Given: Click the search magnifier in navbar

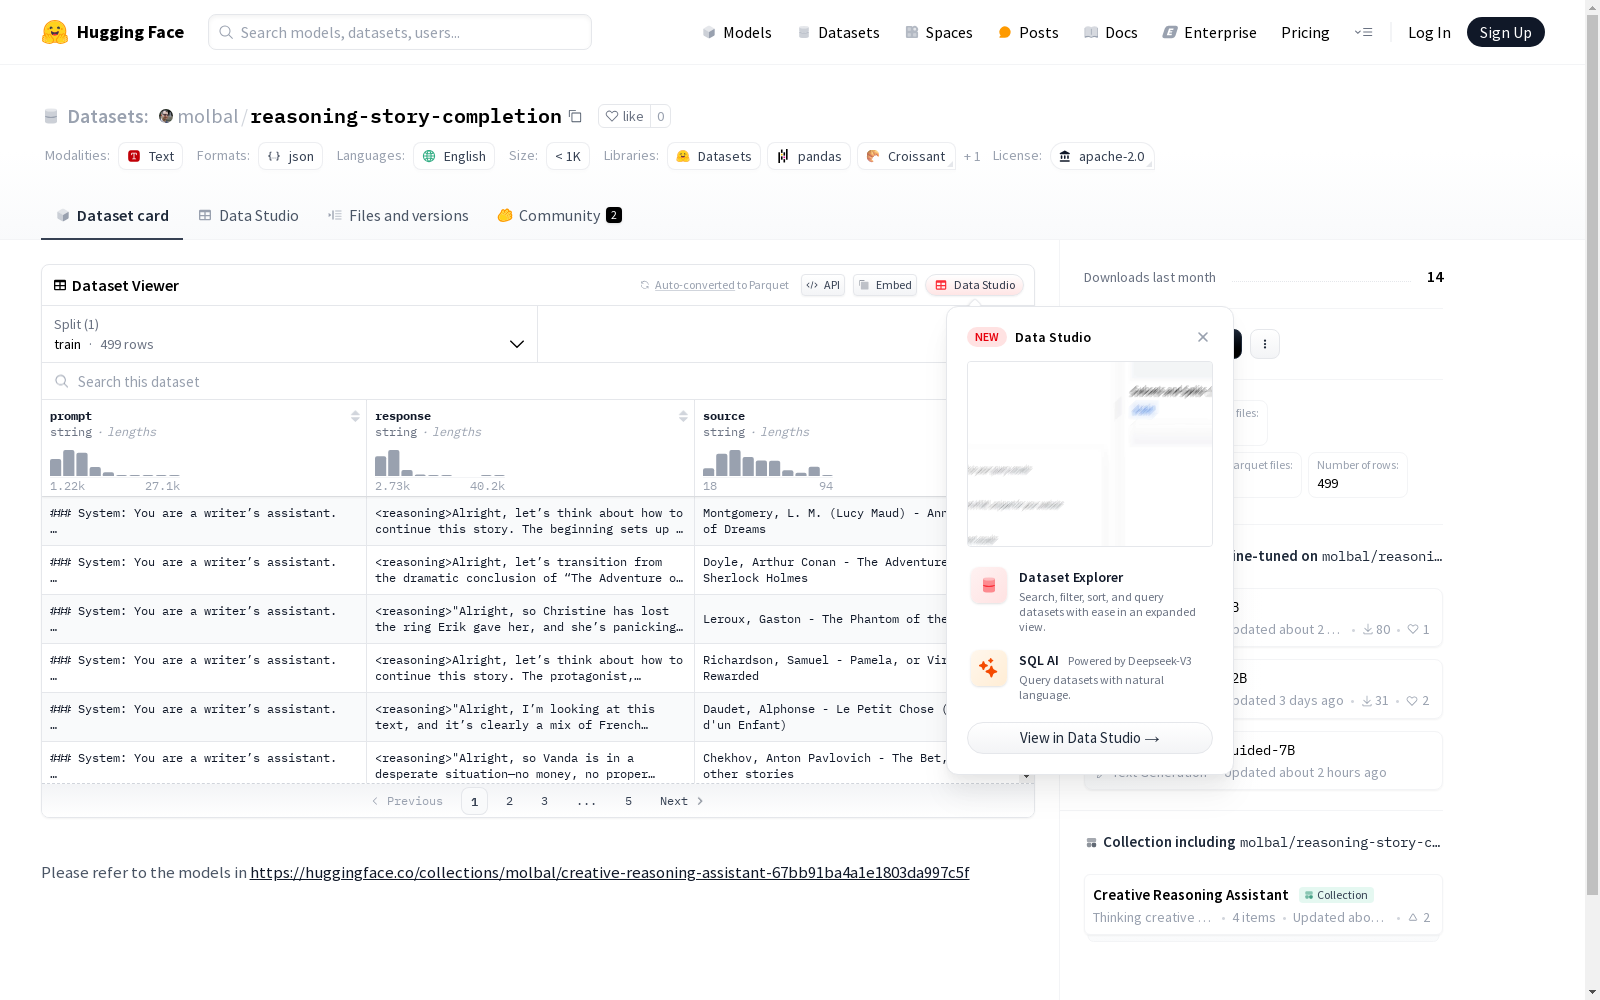Looking at the screenshot, I should pos(226,32).
